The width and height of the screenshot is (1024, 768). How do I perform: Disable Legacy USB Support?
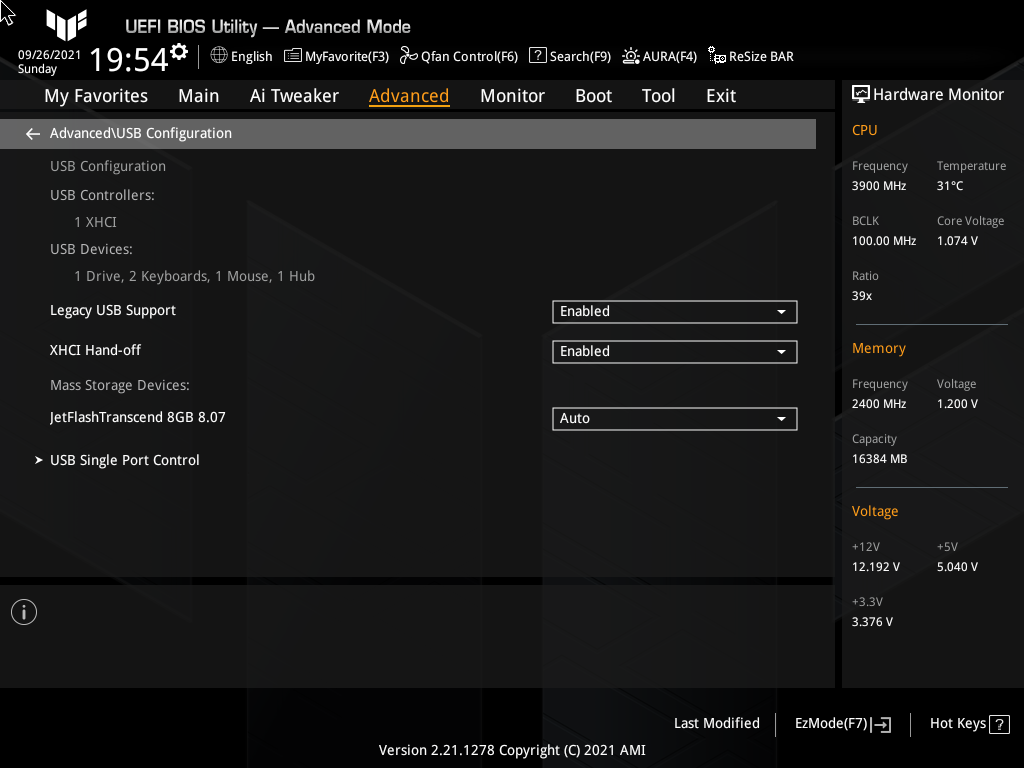coord(674,311)
